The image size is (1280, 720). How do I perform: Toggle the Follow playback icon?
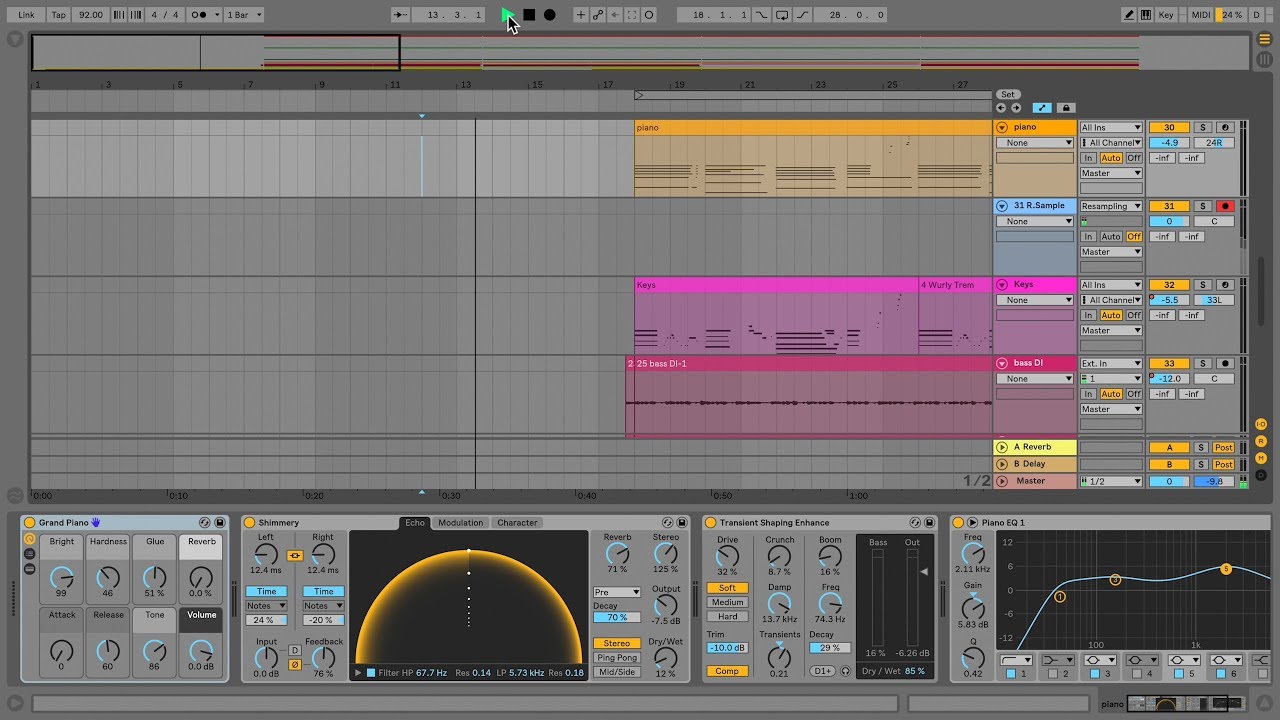401,15
